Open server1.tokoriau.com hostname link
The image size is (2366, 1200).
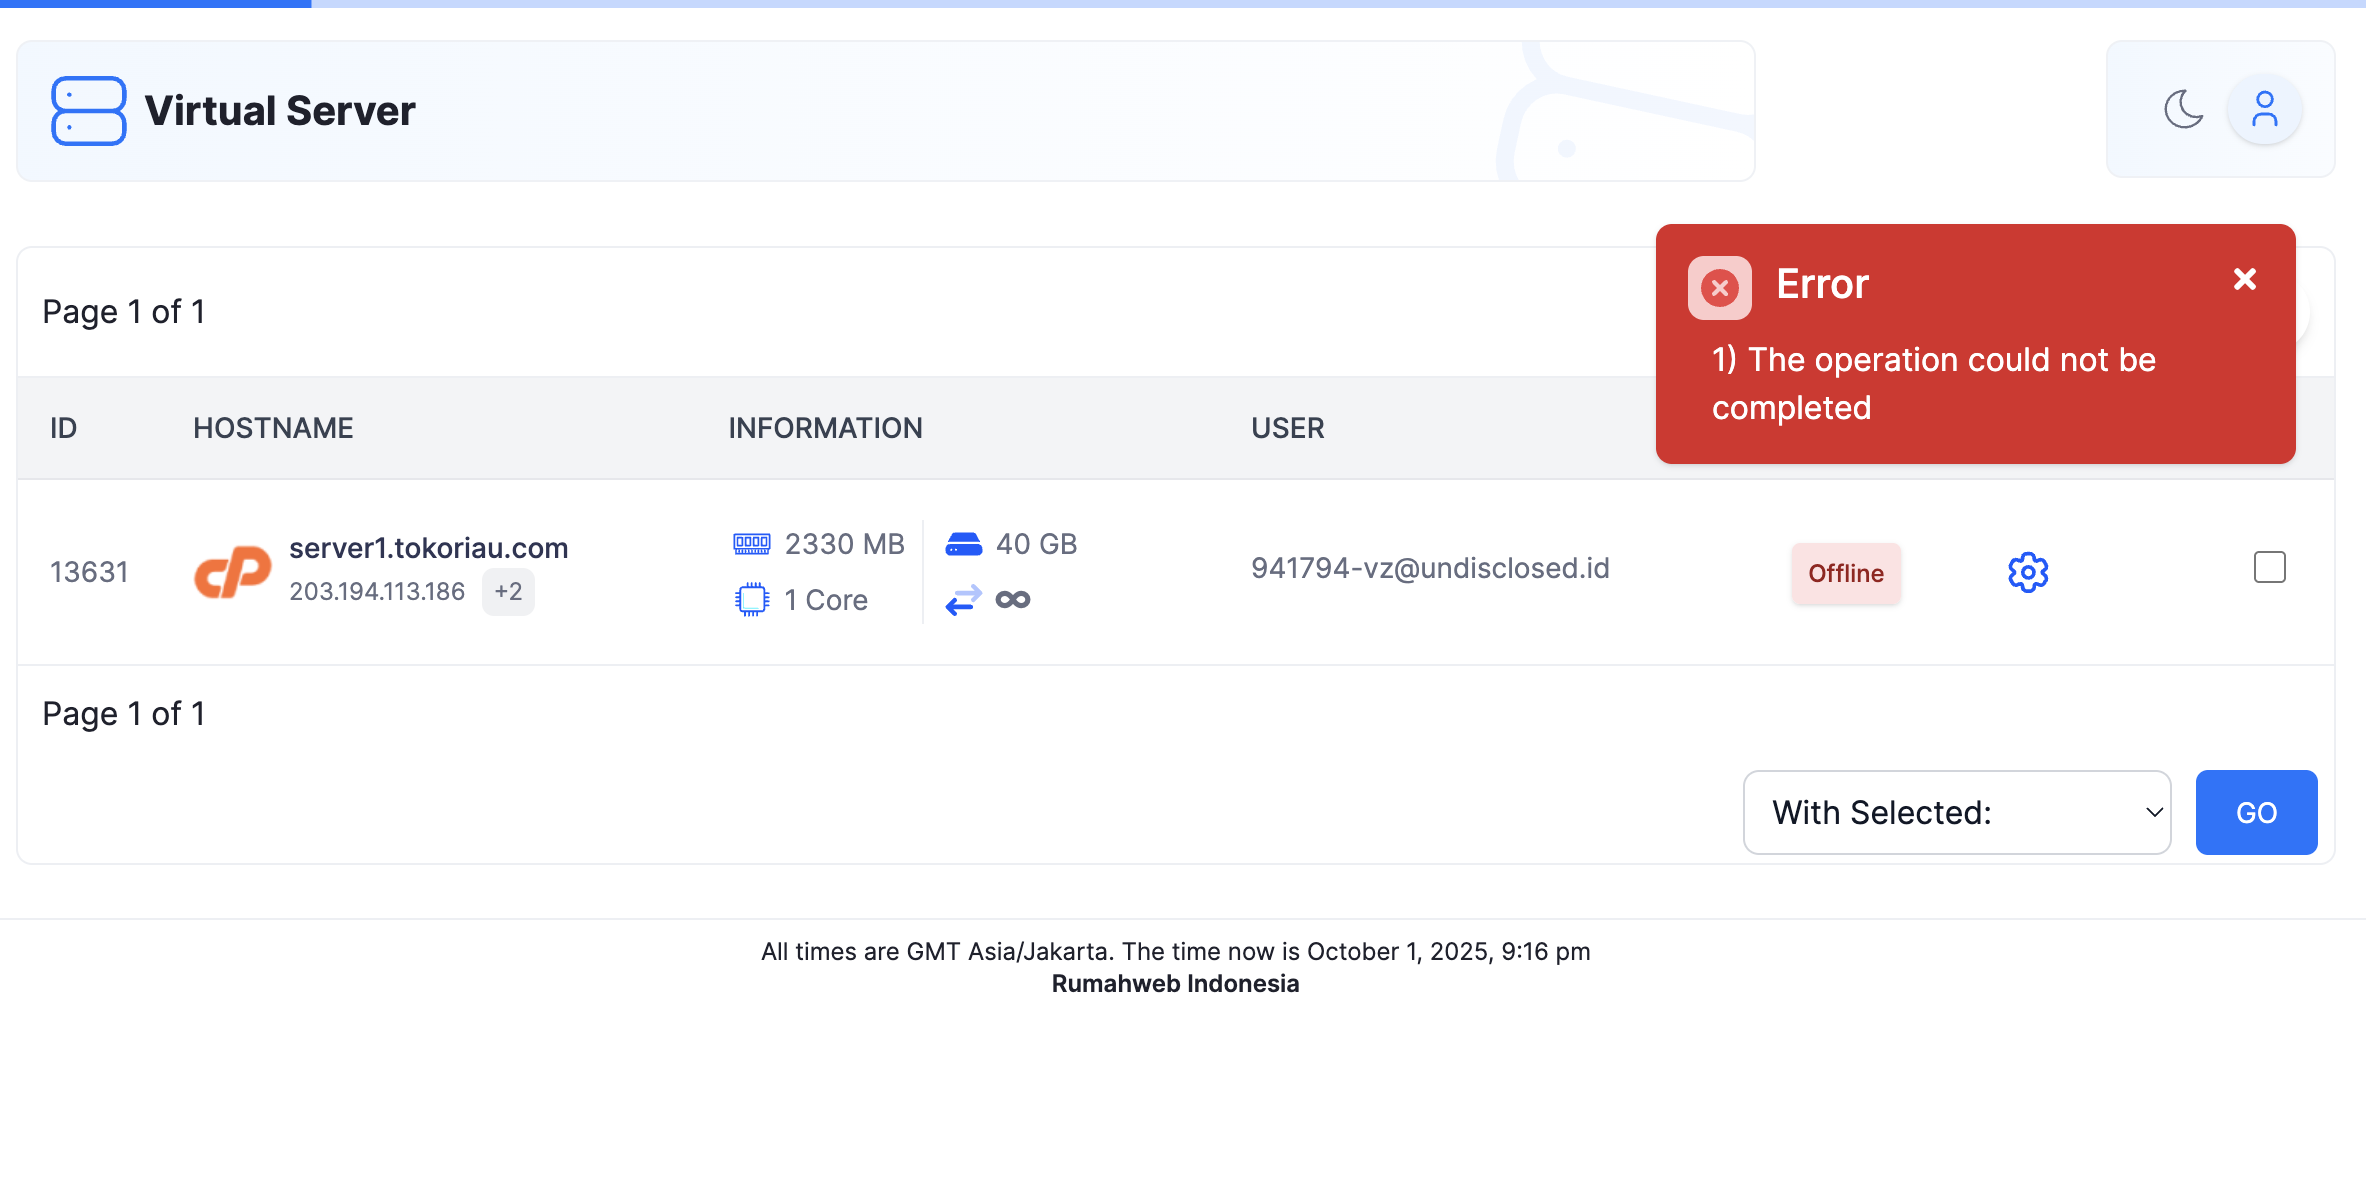tap(428, 548)
